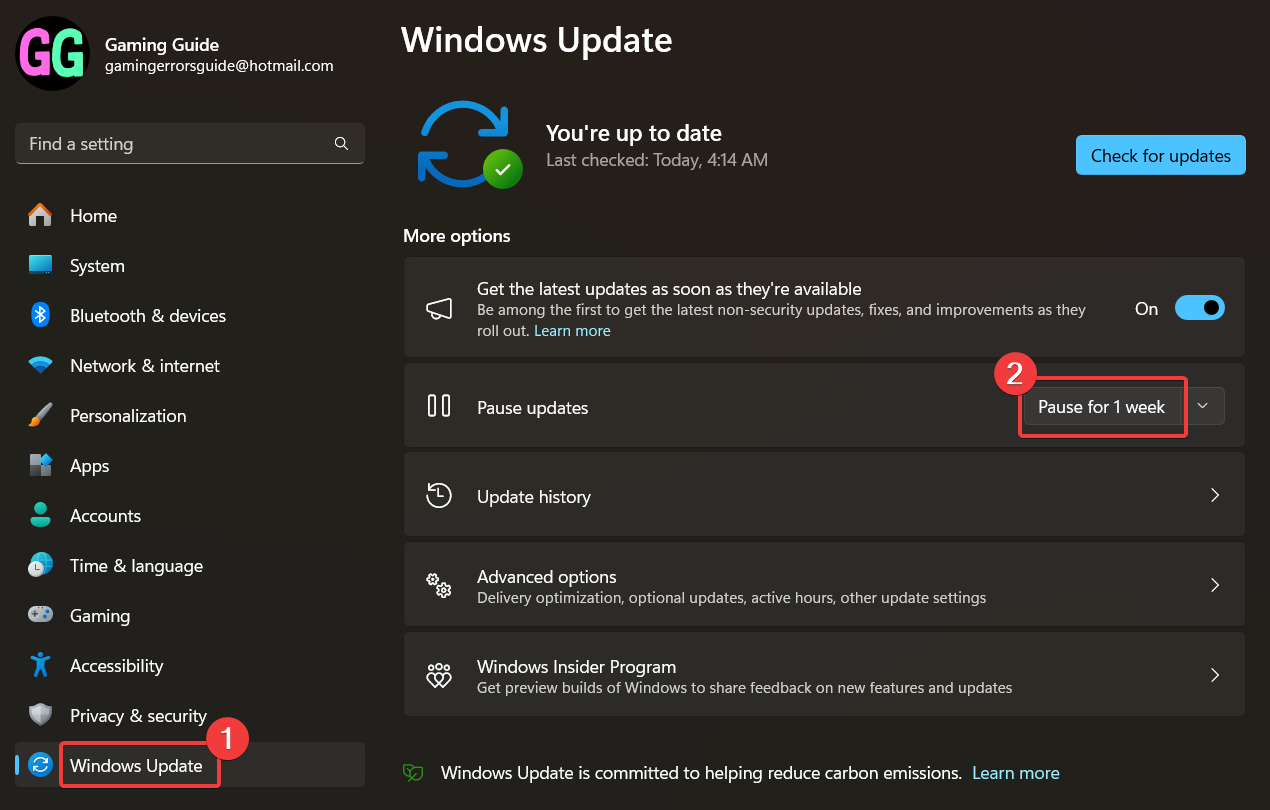Open Privacy & security settings
Image resolution: width=1270 pixels, height=810 pixels.
point(190,716)
